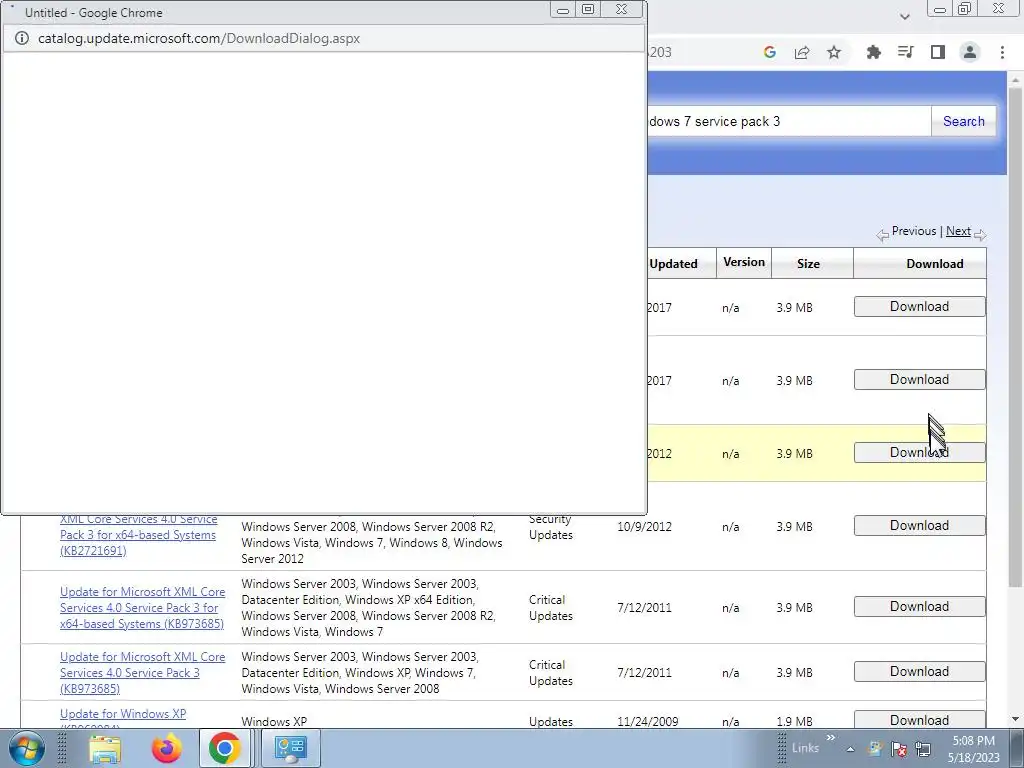The image size is (1024, 768).
Task: Go to the Next results page
Action: pos(958,231)
